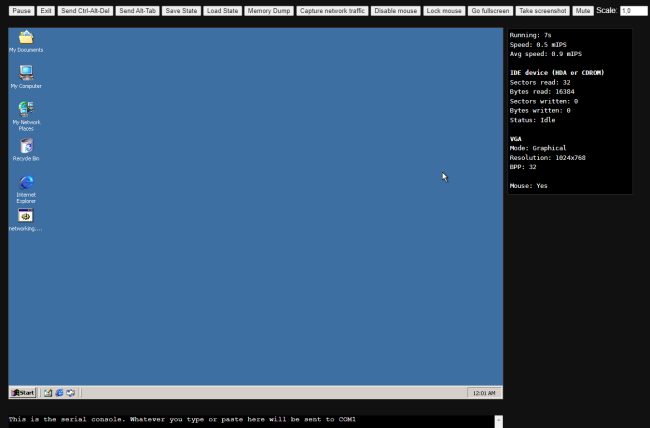Click the Memory Dump button
Screen dimensions: 650x428
pos(269,11)
